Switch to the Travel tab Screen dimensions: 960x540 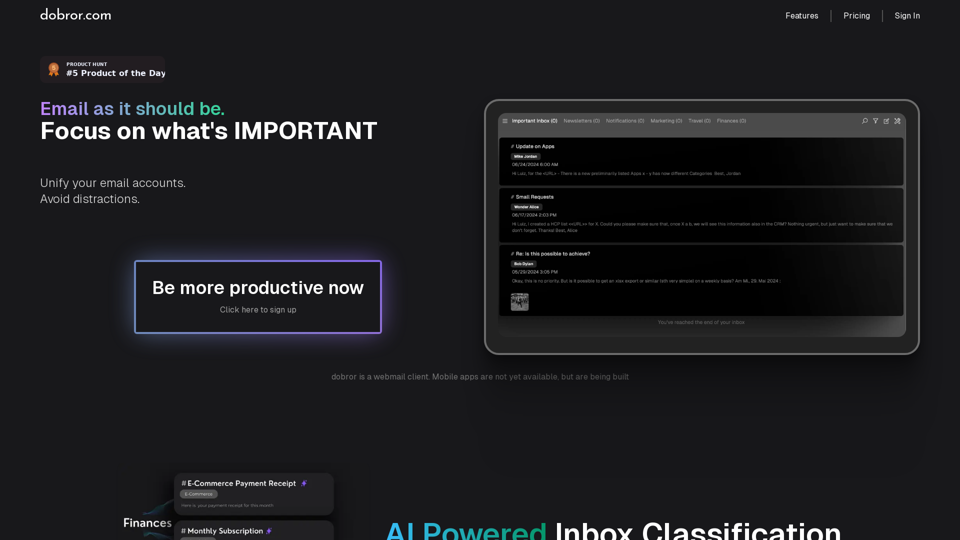(699, 121)
